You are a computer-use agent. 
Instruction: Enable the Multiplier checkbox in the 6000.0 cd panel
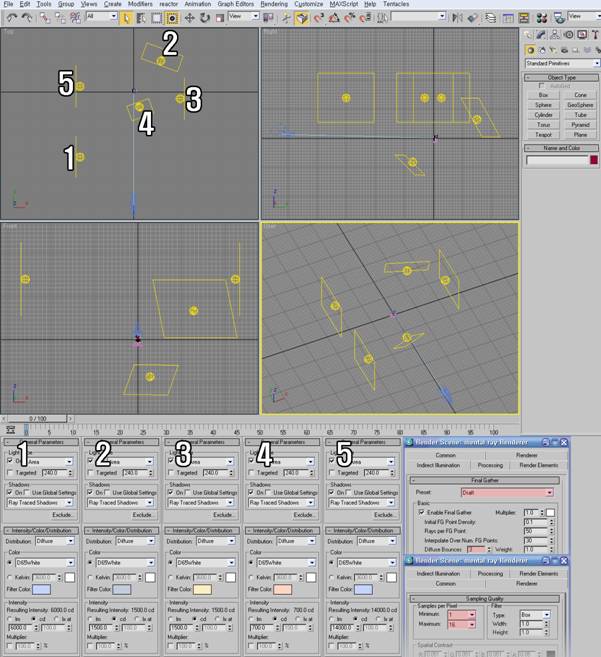(10, 646)
